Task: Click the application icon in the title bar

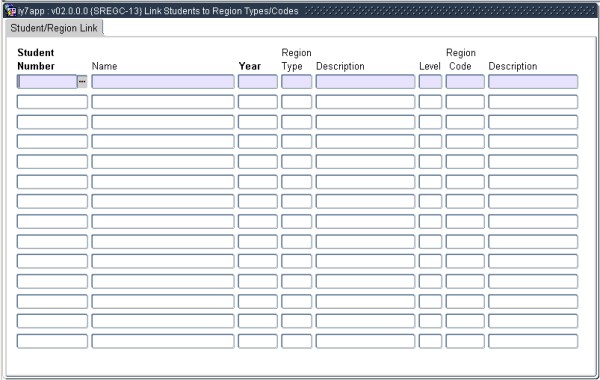Action: [x=10, y=10]
